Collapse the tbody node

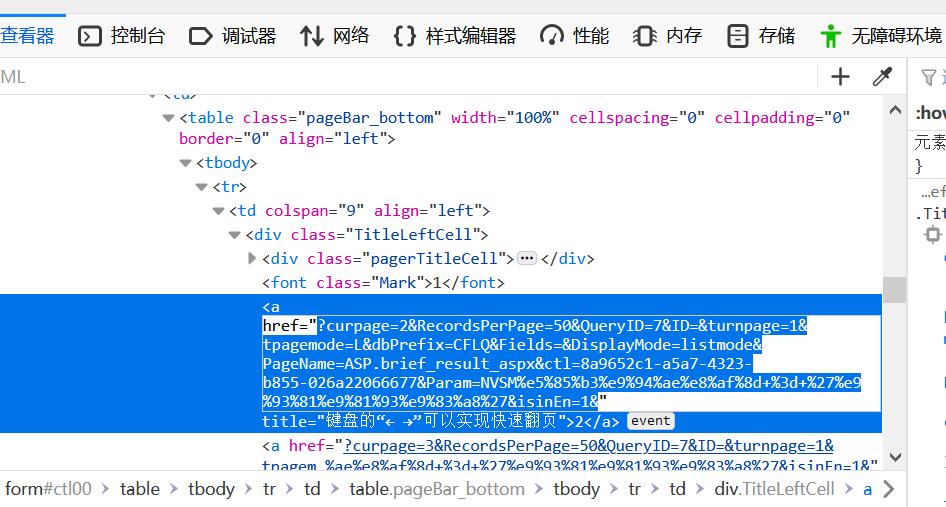point(186,163)
